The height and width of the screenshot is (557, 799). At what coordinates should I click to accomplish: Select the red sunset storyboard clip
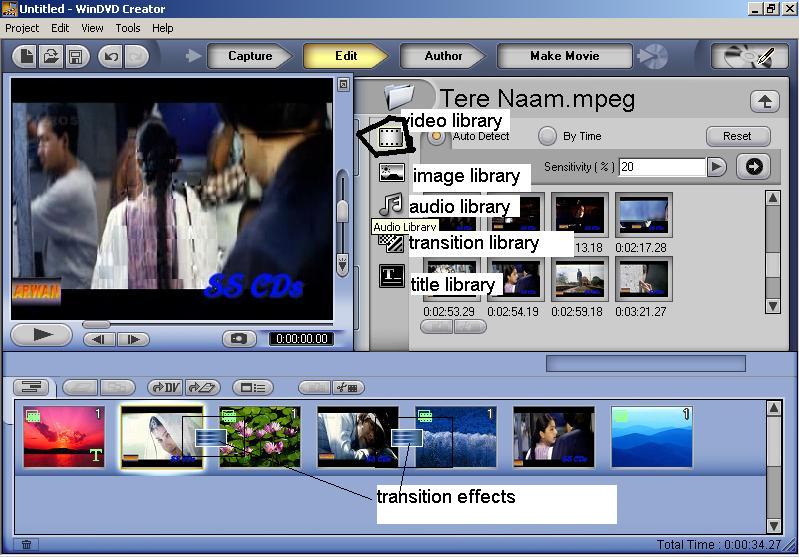click(x=64, y=437)
